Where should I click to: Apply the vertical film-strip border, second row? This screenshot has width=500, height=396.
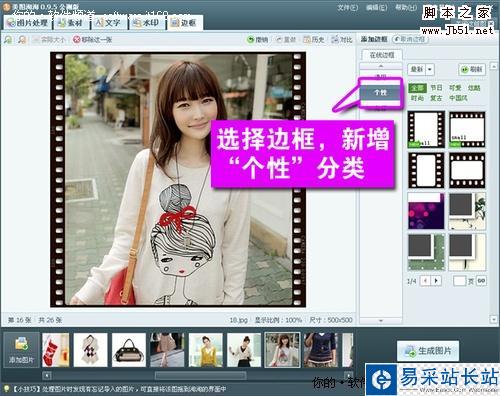pos(426,170)
